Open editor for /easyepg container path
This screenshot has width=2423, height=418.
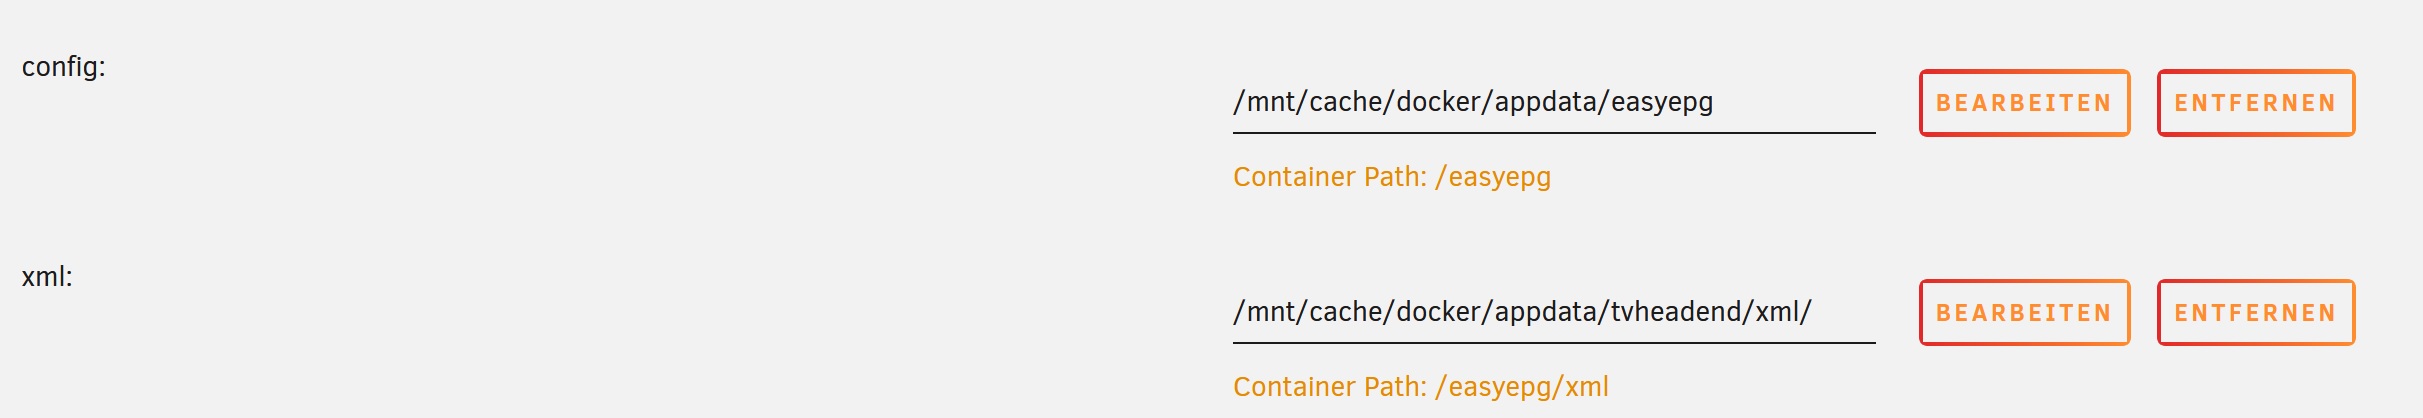(x=2024, y=103)
